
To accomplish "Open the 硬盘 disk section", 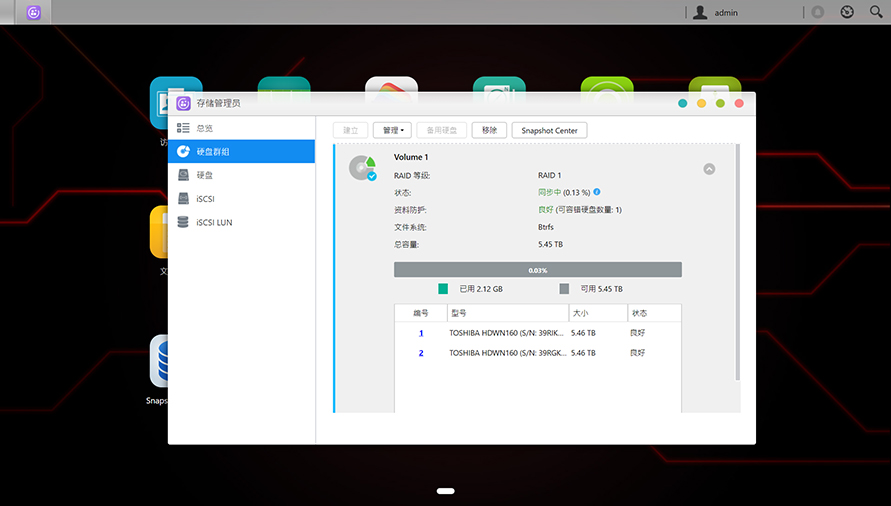I will [204, 175].
